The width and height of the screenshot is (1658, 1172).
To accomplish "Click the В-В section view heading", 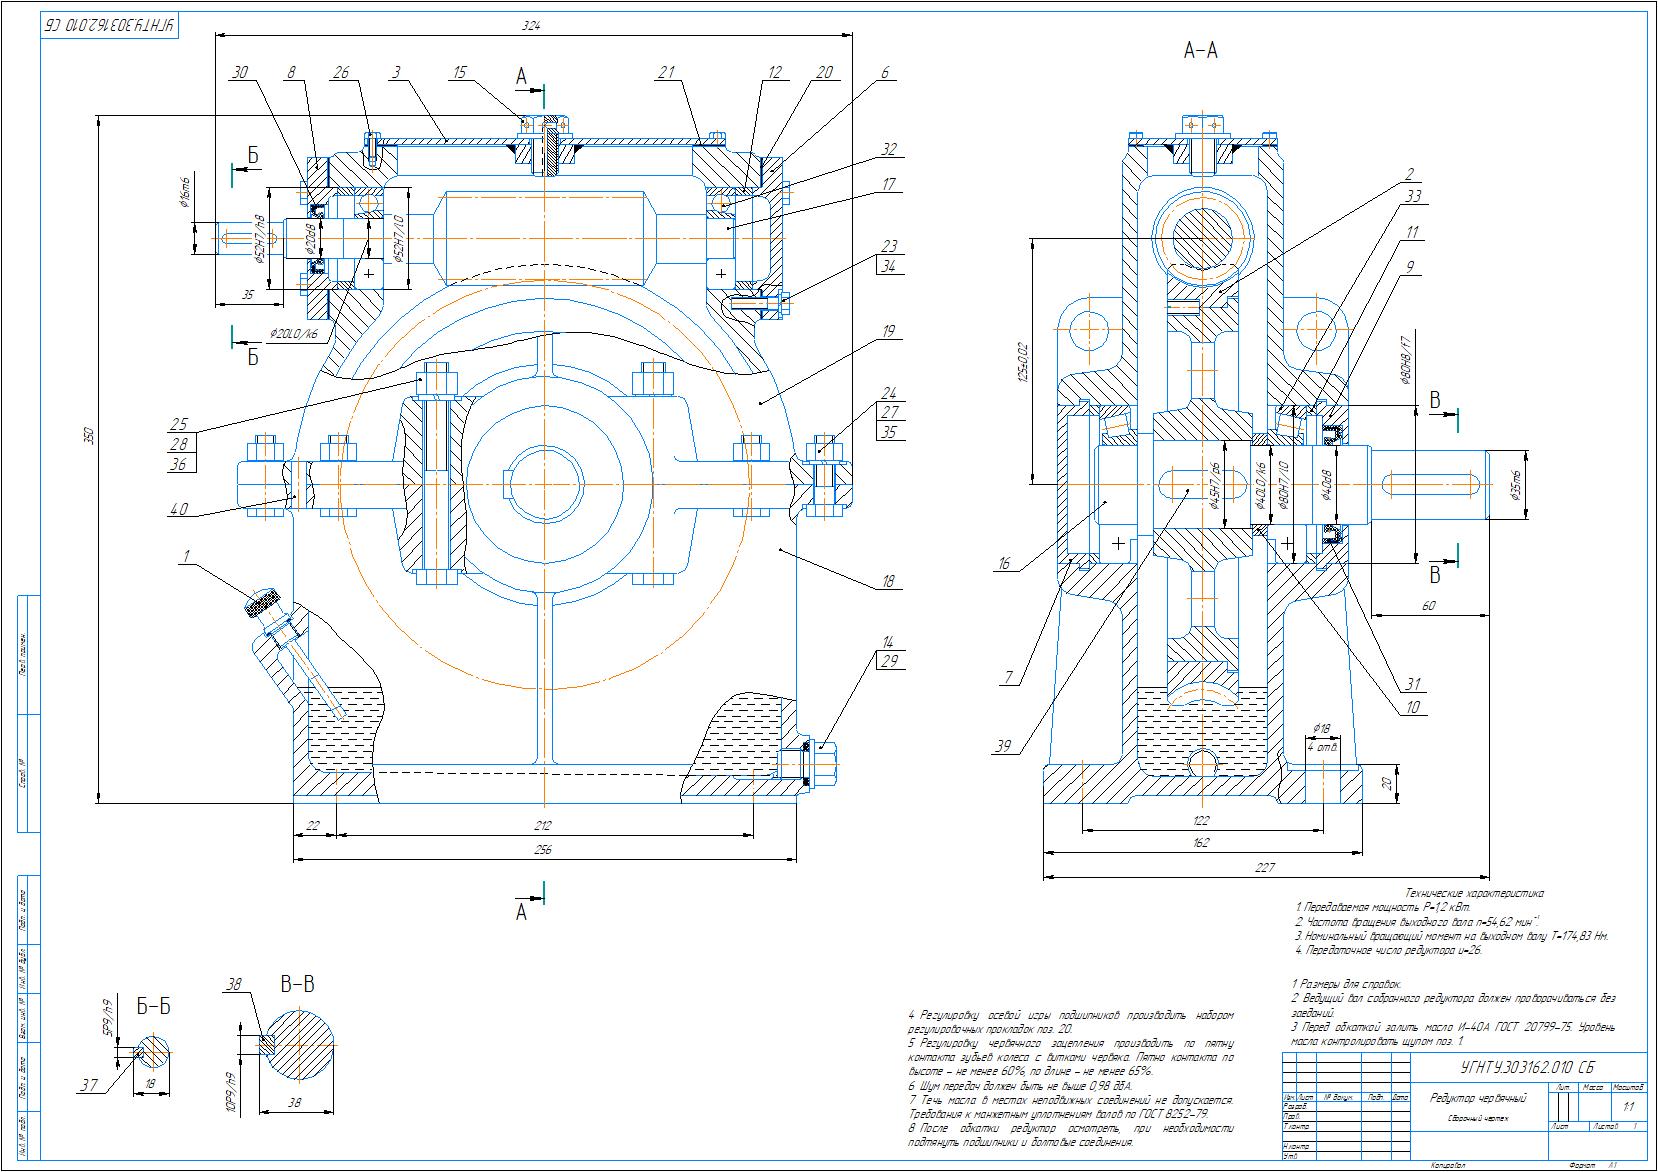I will click(x=297, y=985).
